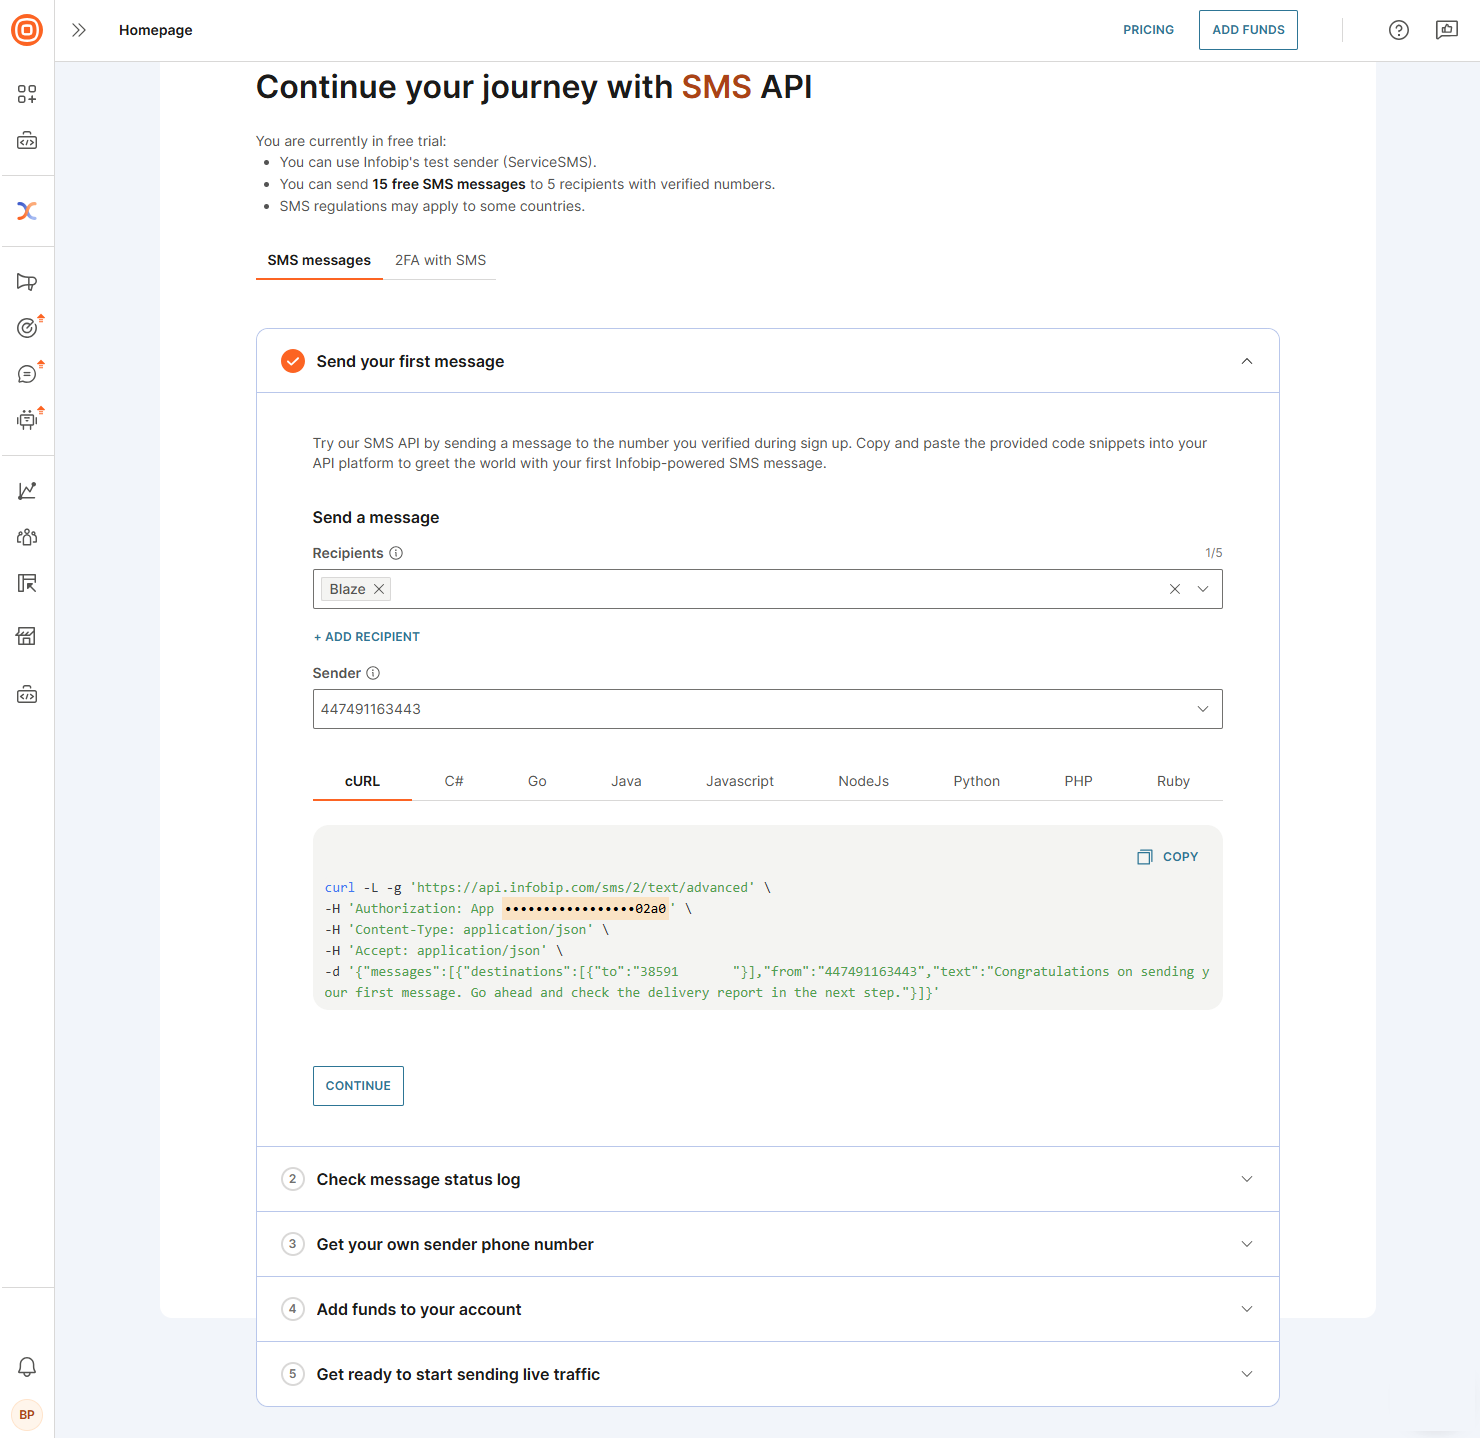The height and width of the screenshot is (1438, 1480).
Task: Open the Moments flag sidebar icon
Action: [x=27, y=282]
